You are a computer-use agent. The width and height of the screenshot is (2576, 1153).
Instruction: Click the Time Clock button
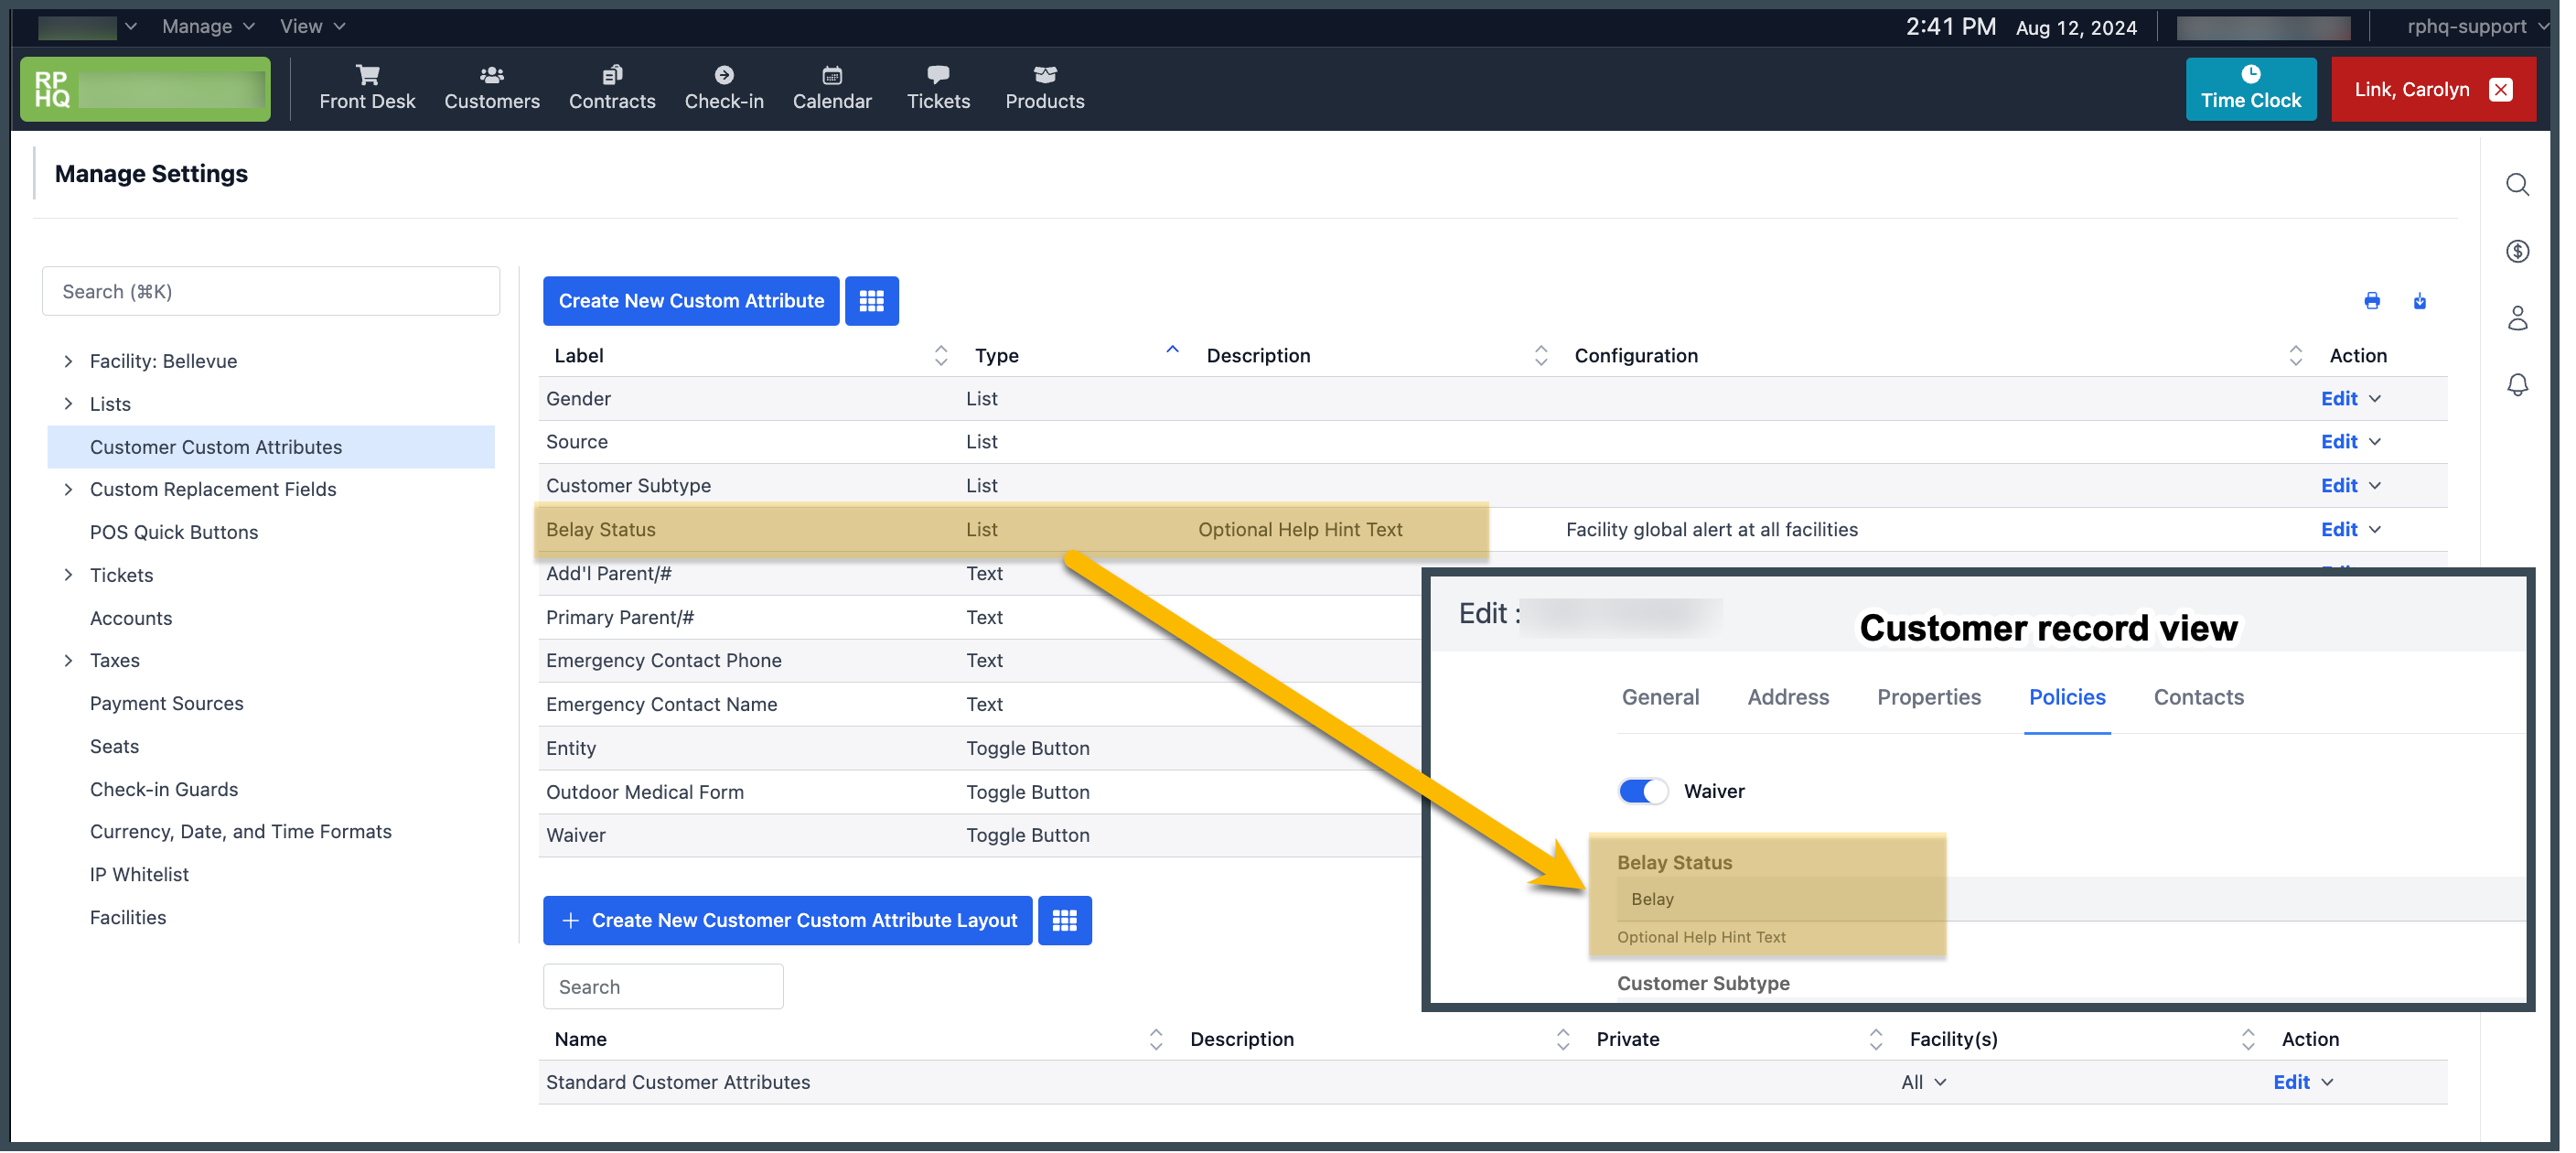point(2250,89)
